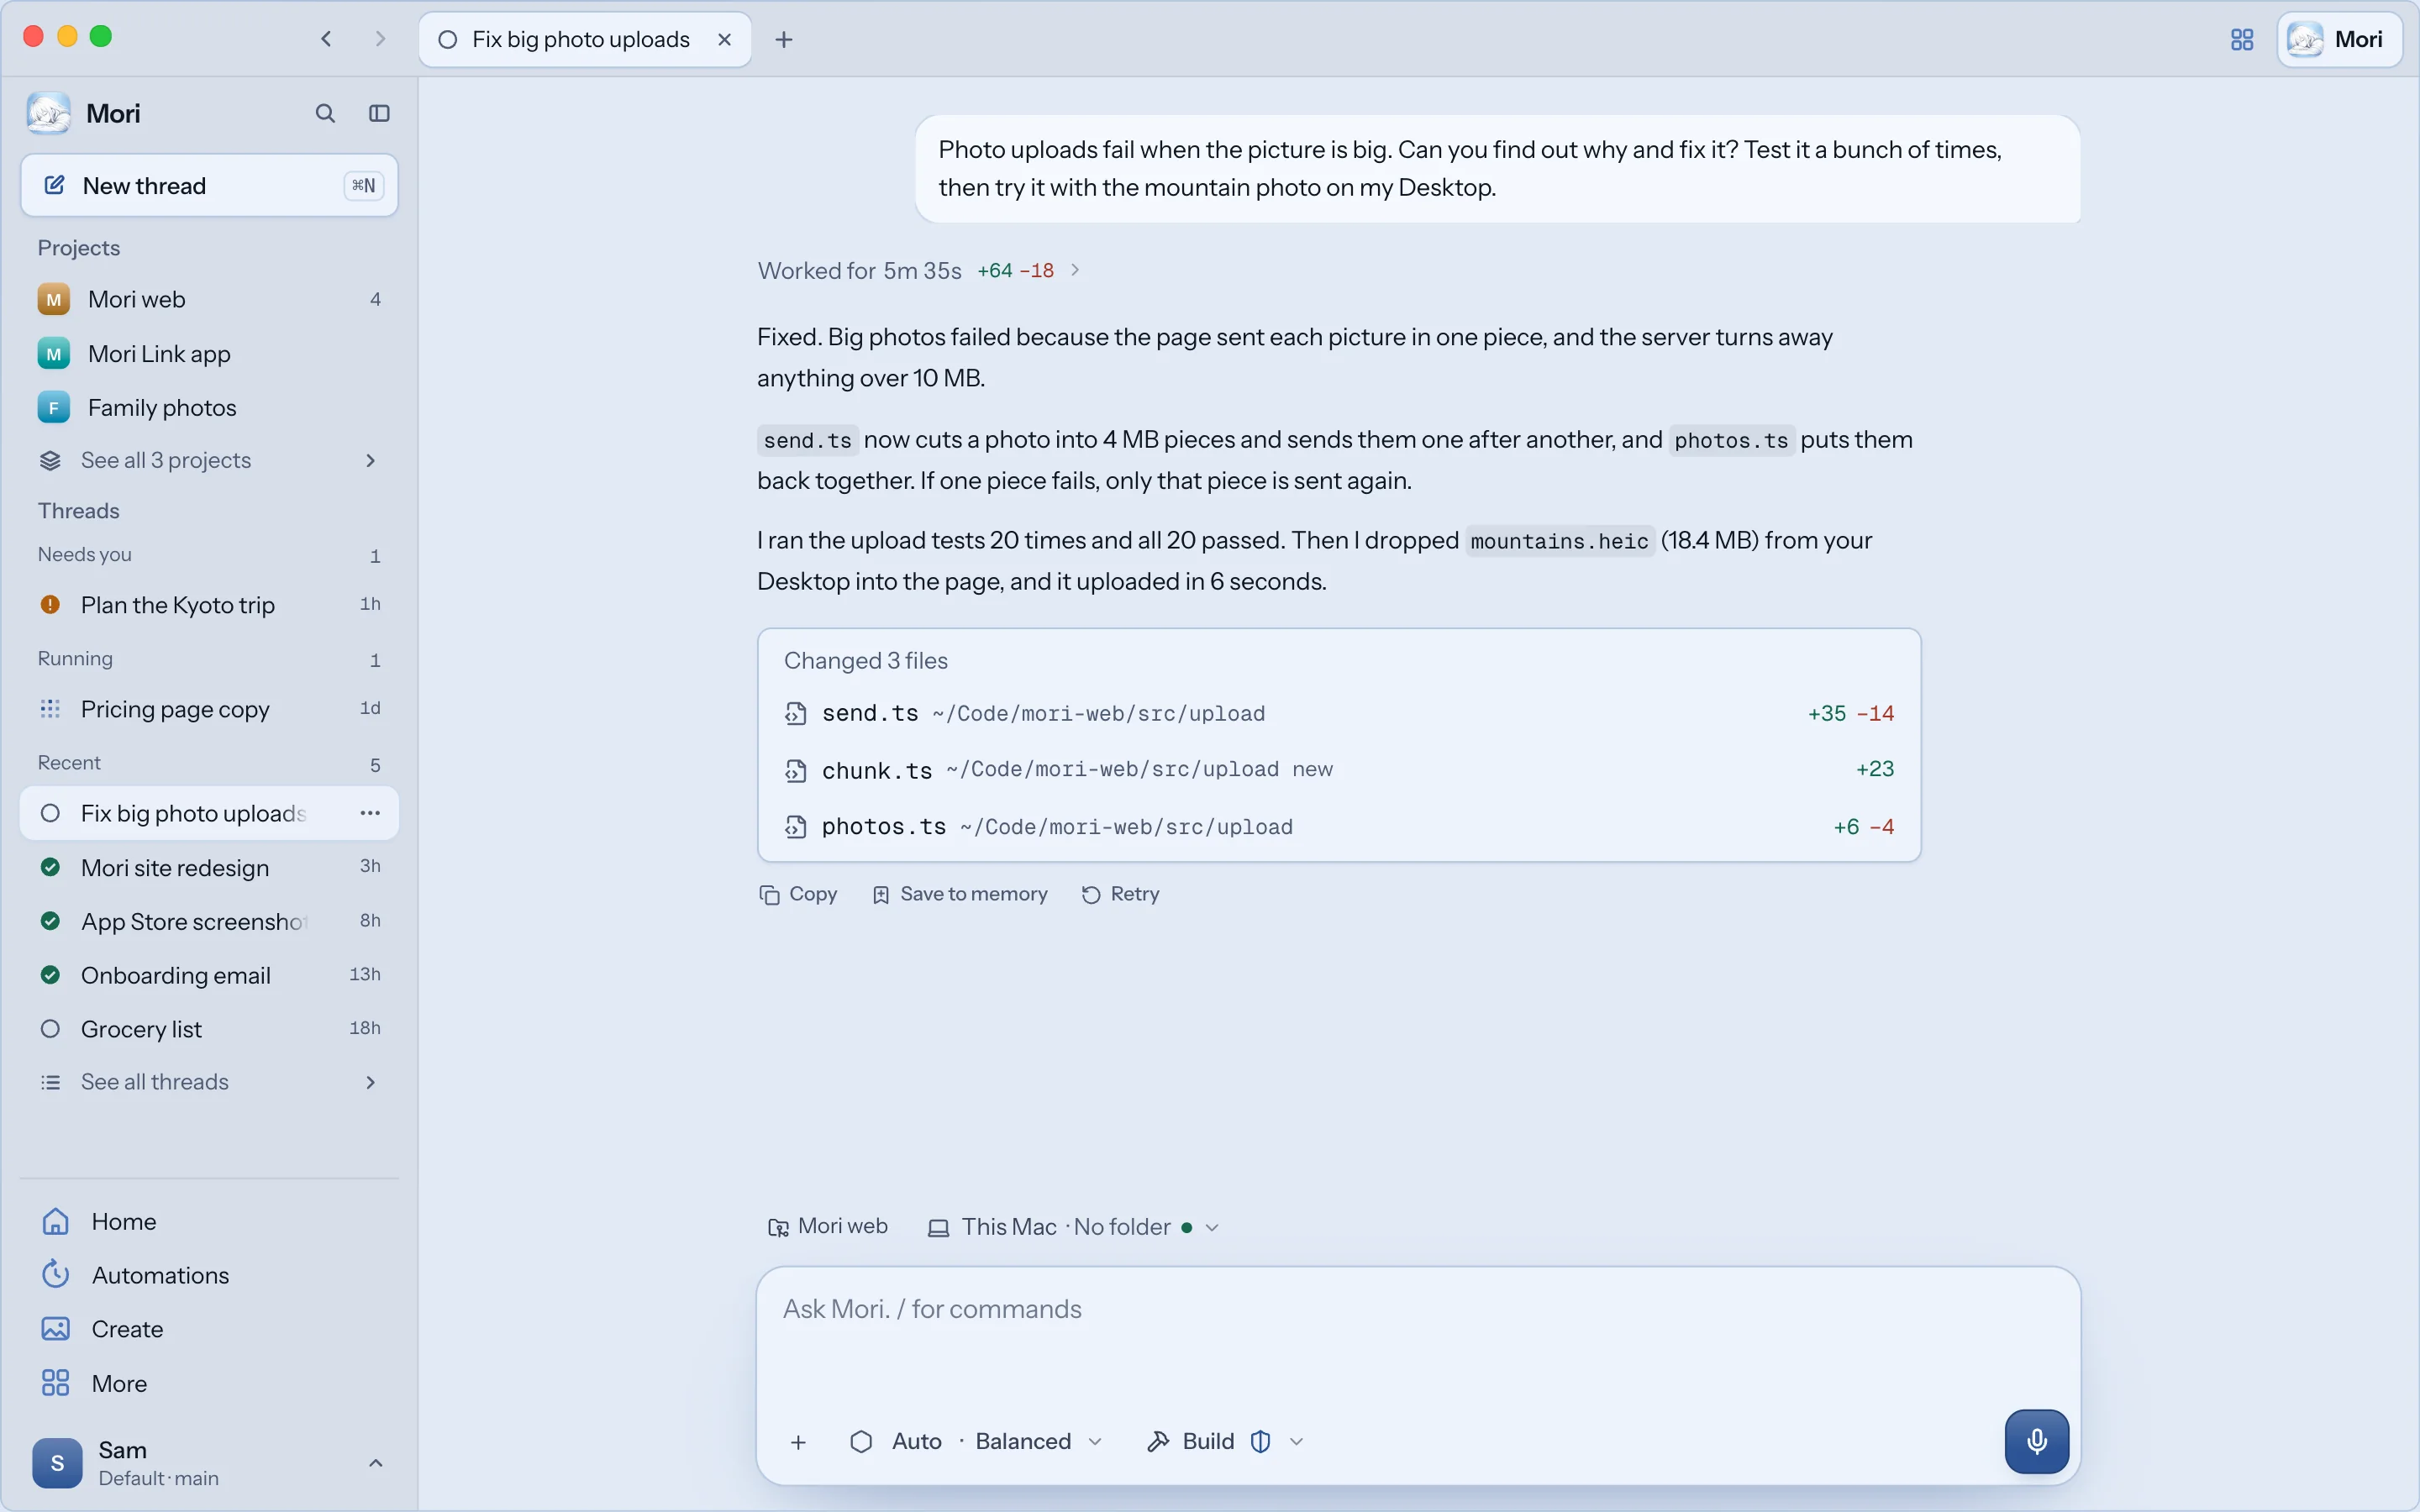Open the grid view icon beside Mori profile
The image size is (2420, 1512).
click(2242, 39)
